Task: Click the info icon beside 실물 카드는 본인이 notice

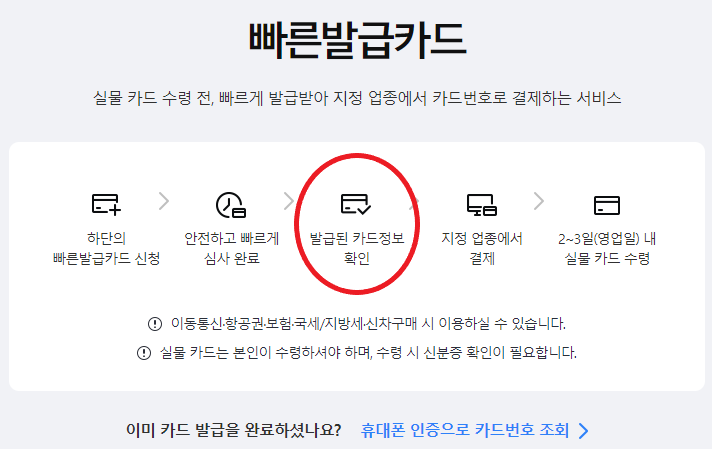Action: click(x=144, y=353)
